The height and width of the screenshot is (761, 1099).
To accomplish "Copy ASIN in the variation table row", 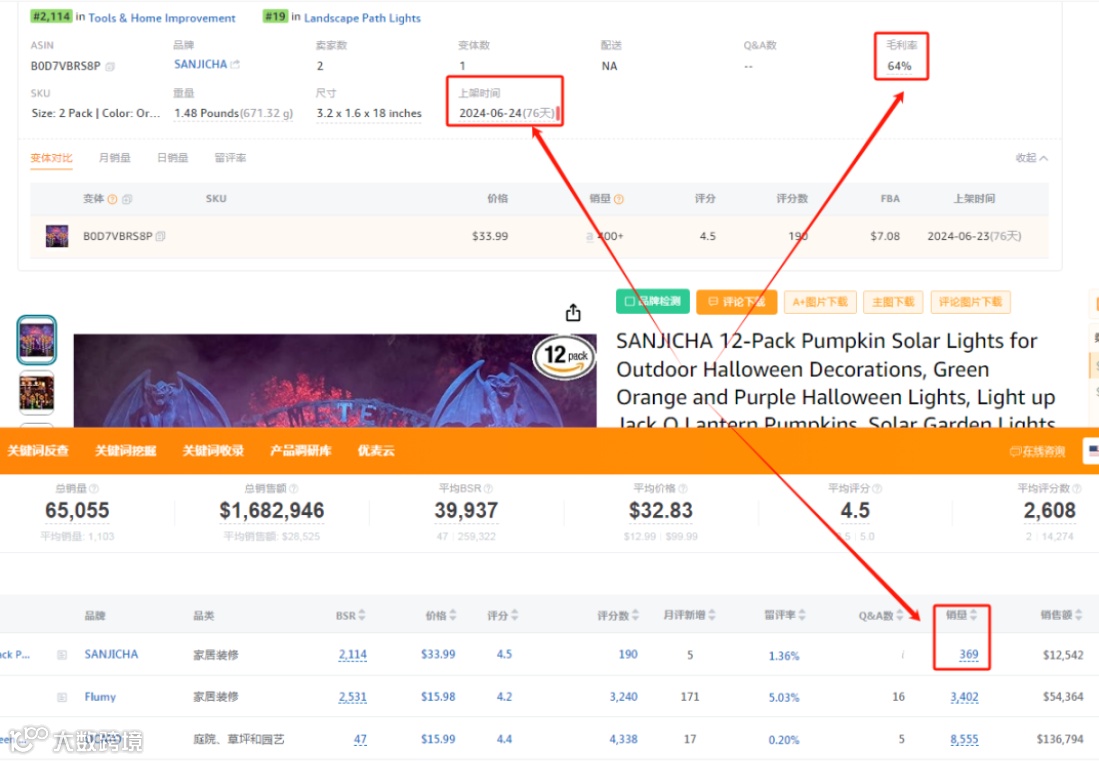I will 161,236.
